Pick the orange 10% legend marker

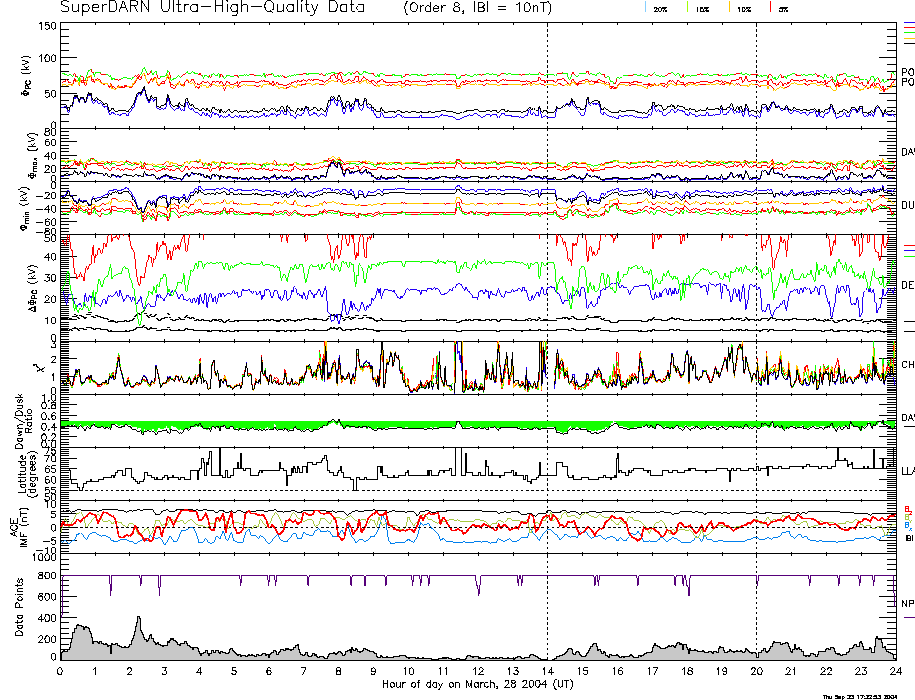pyautogui.click(x=729, y=7)
